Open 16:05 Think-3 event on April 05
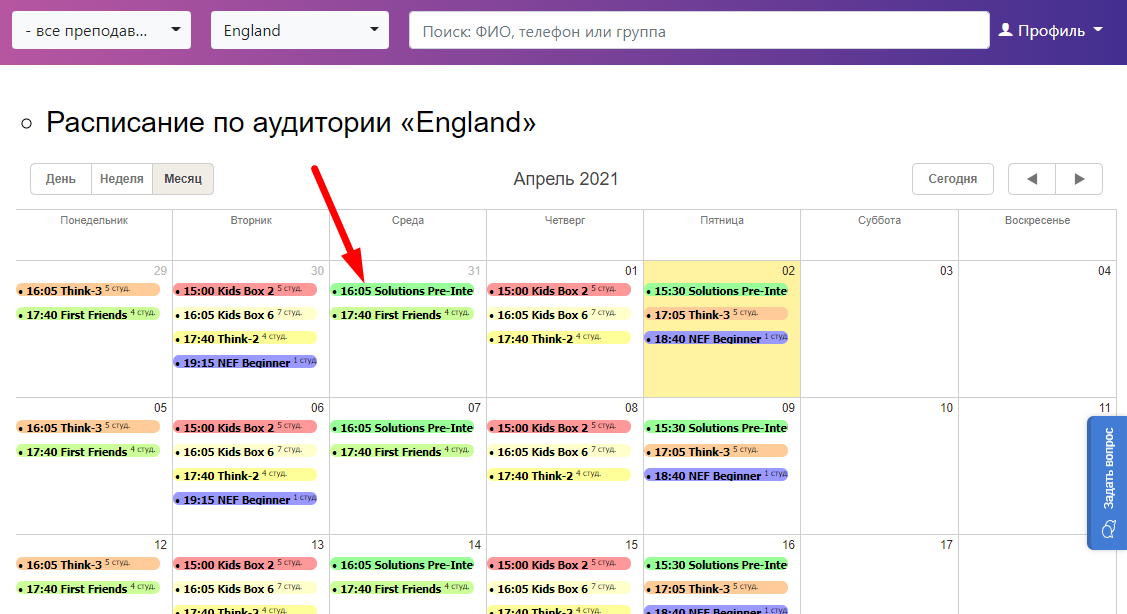This screenshot has height=614, width=1127. tap(88, 427)
